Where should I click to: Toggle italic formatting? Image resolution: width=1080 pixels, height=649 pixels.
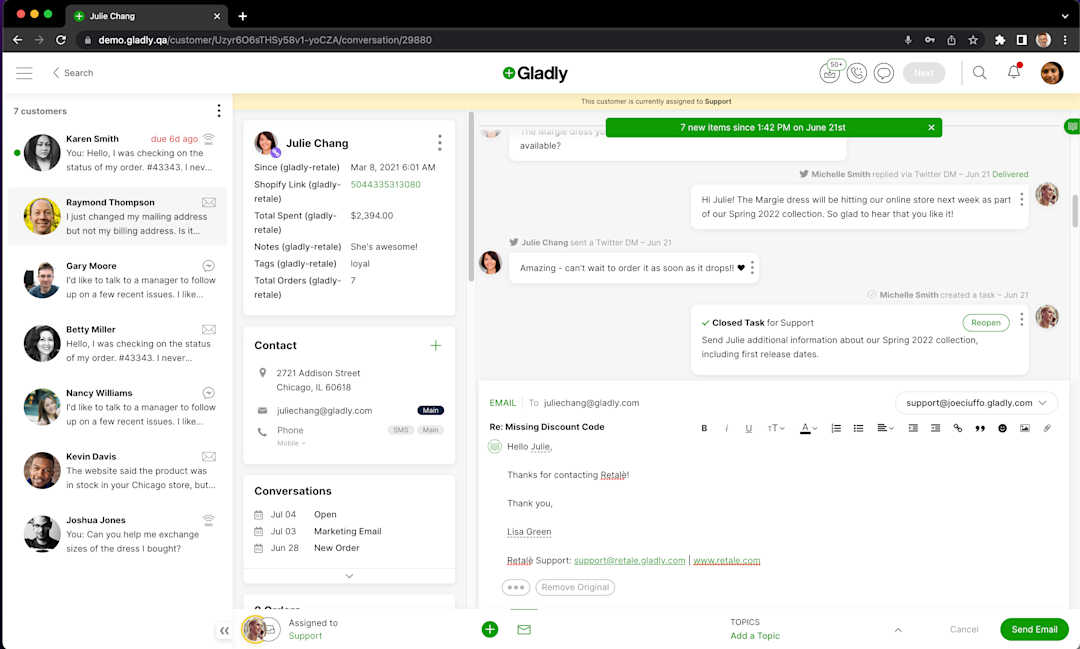tap(726, 429)
